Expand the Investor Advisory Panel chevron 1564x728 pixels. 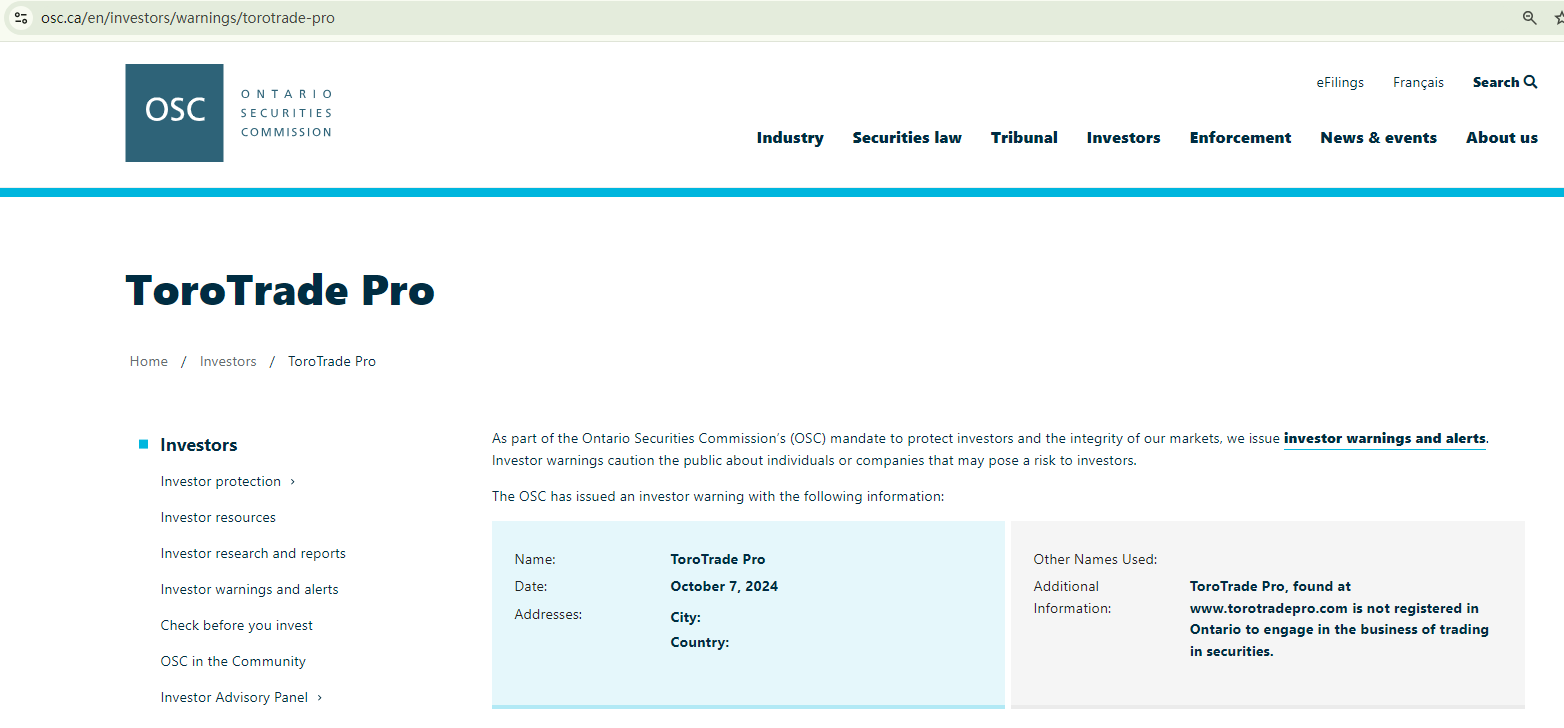point(320,697)
